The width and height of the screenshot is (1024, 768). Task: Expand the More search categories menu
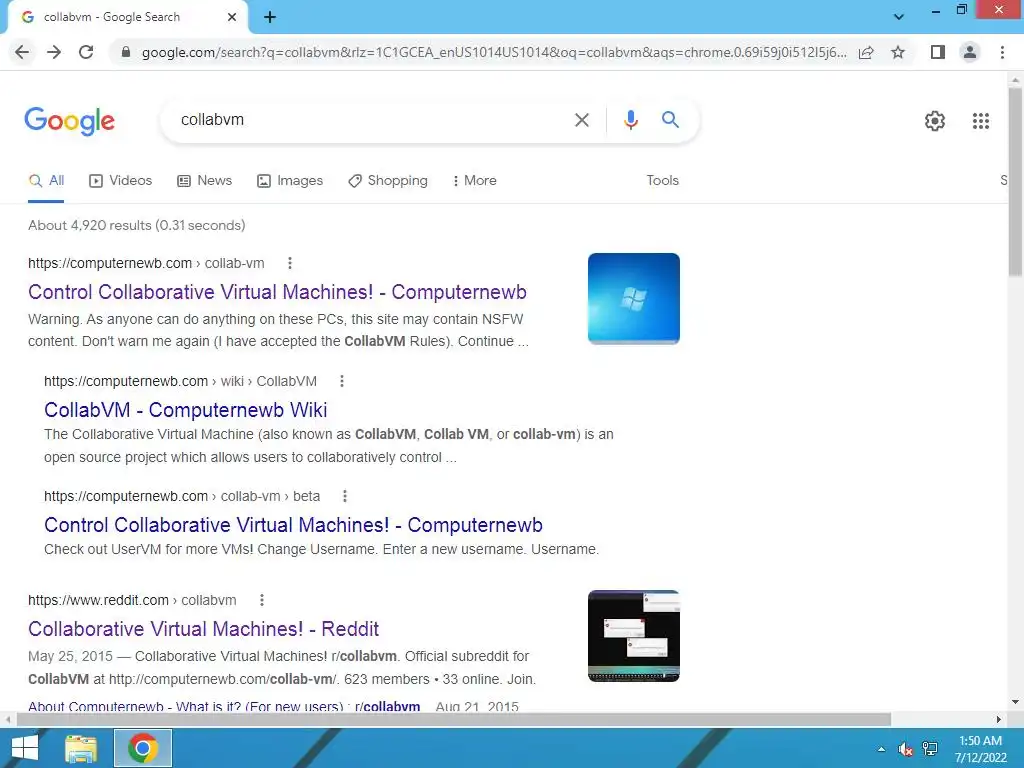(475, 181)
